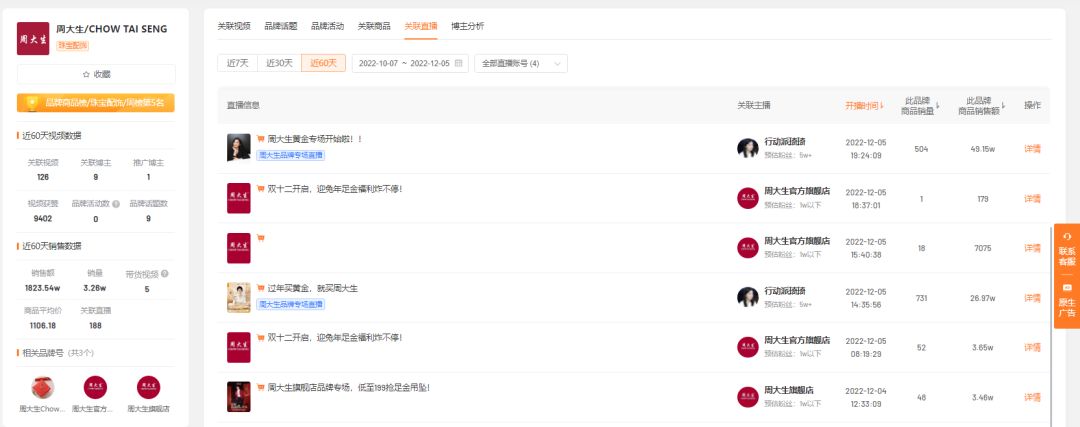Click shopping cart icon next to 过年买黄金
Viewport: 1080px width, 427px height.
pyautogui.click(x=260, y=288)
